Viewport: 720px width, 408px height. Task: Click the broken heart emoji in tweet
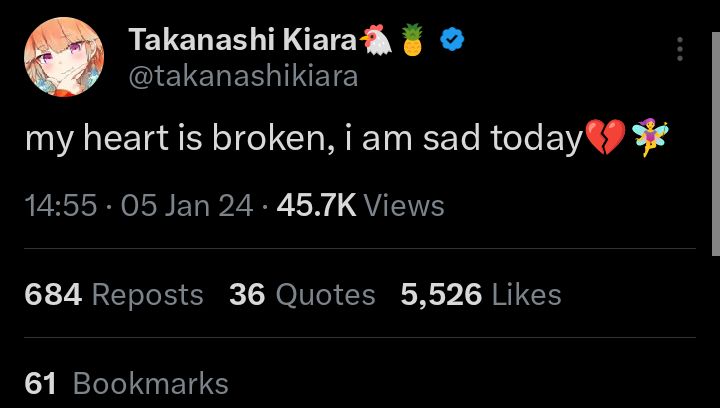coord(606,137)
